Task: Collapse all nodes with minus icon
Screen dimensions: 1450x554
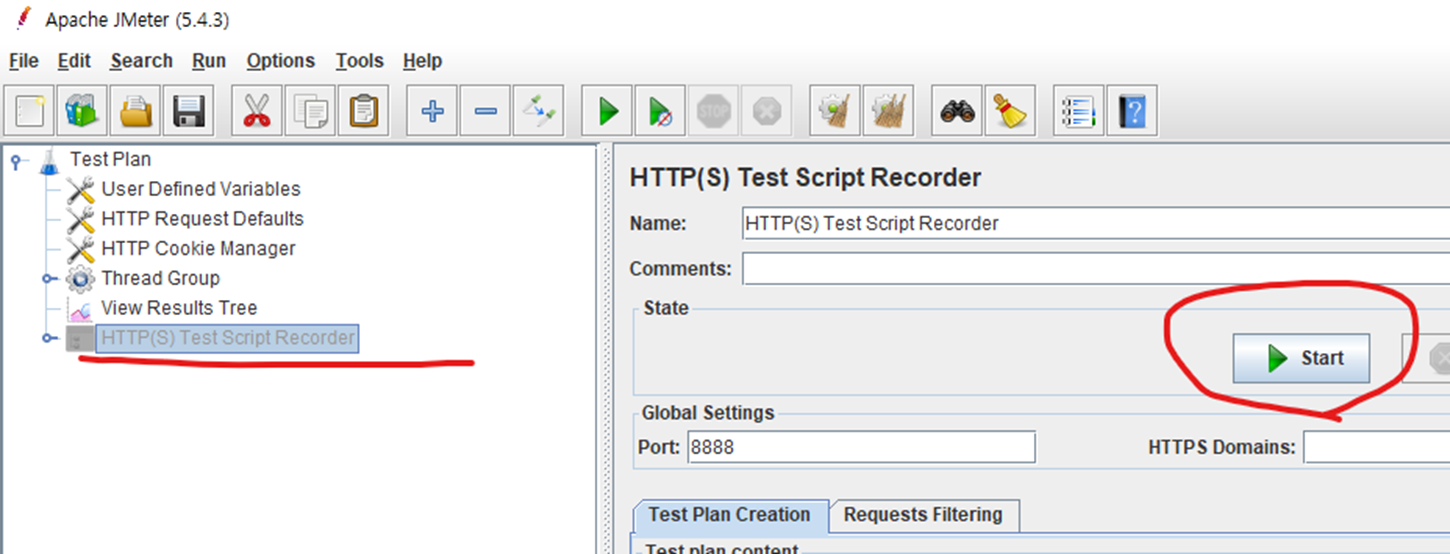Action: 486,110
